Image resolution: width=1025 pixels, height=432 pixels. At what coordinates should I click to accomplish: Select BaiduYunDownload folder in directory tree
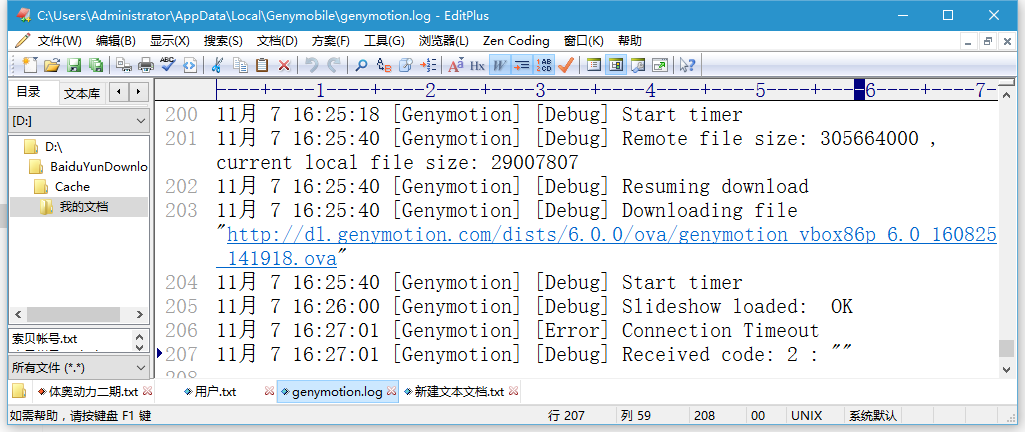pyautogui.click(x=98, y=166)
